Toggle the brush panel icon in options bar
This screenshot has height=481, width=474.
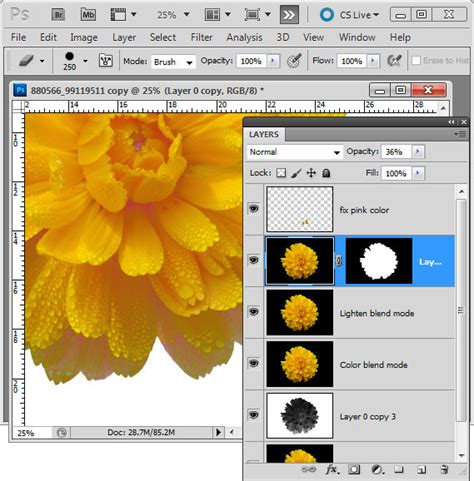[106, 61]
